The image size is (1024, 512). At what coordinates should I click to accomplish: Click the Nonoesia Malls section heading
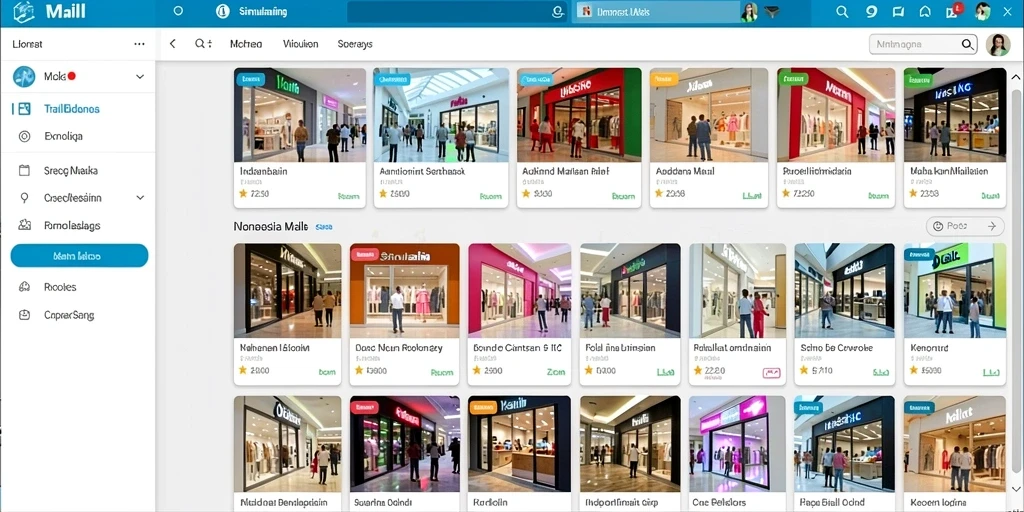click(270, 227)
